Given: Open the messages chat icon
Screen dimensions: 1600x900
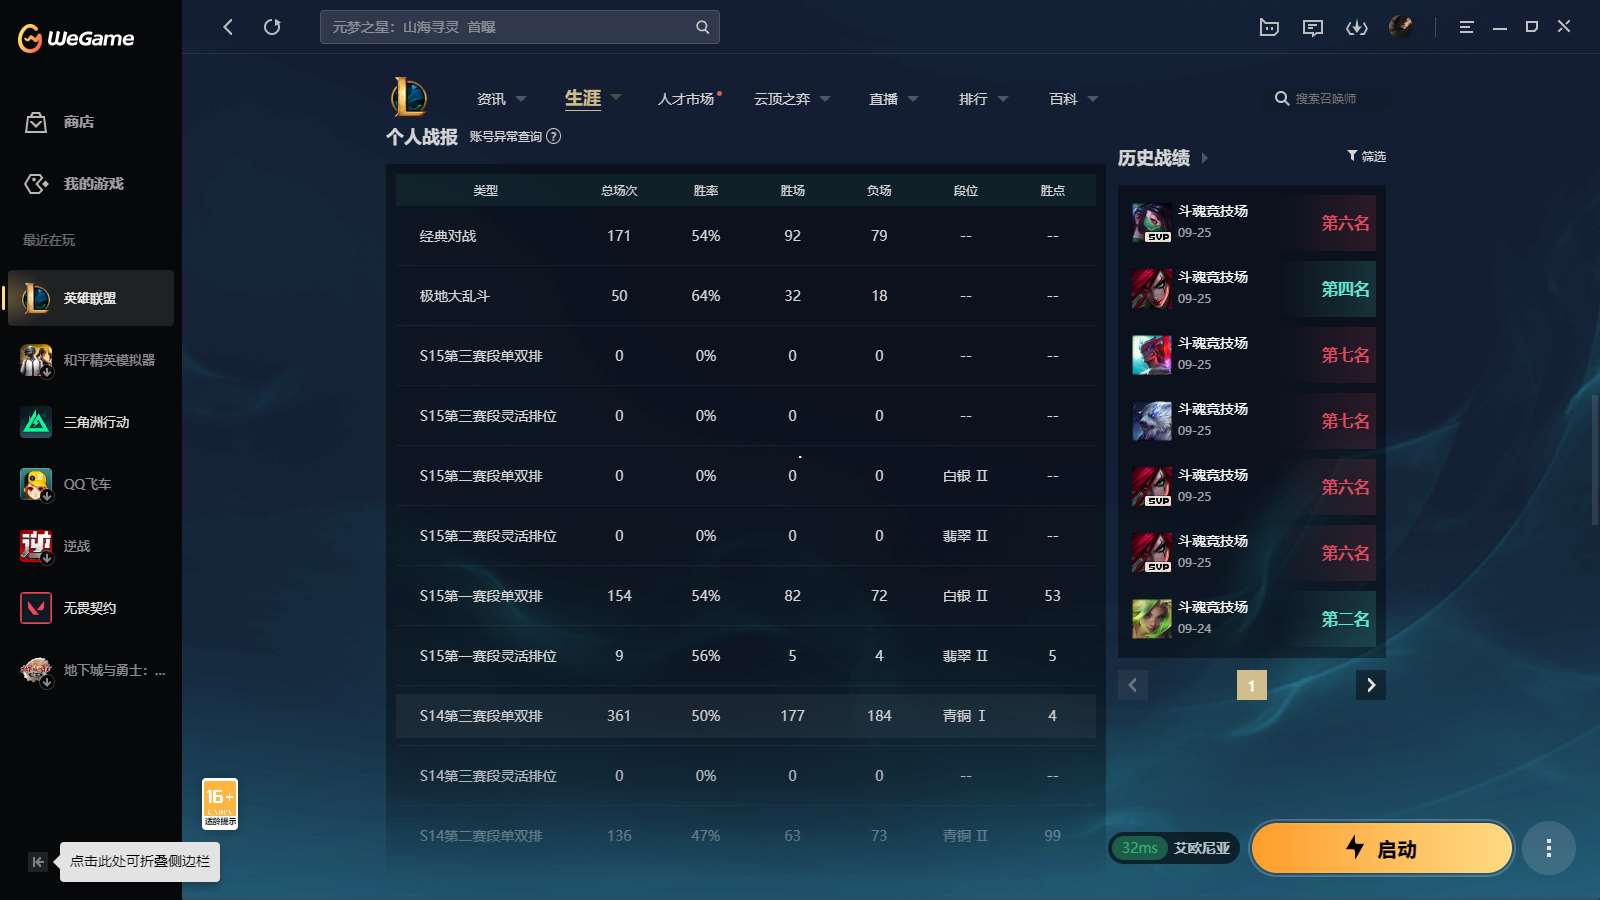Looking at the screenshot, I should (1312, 27).
